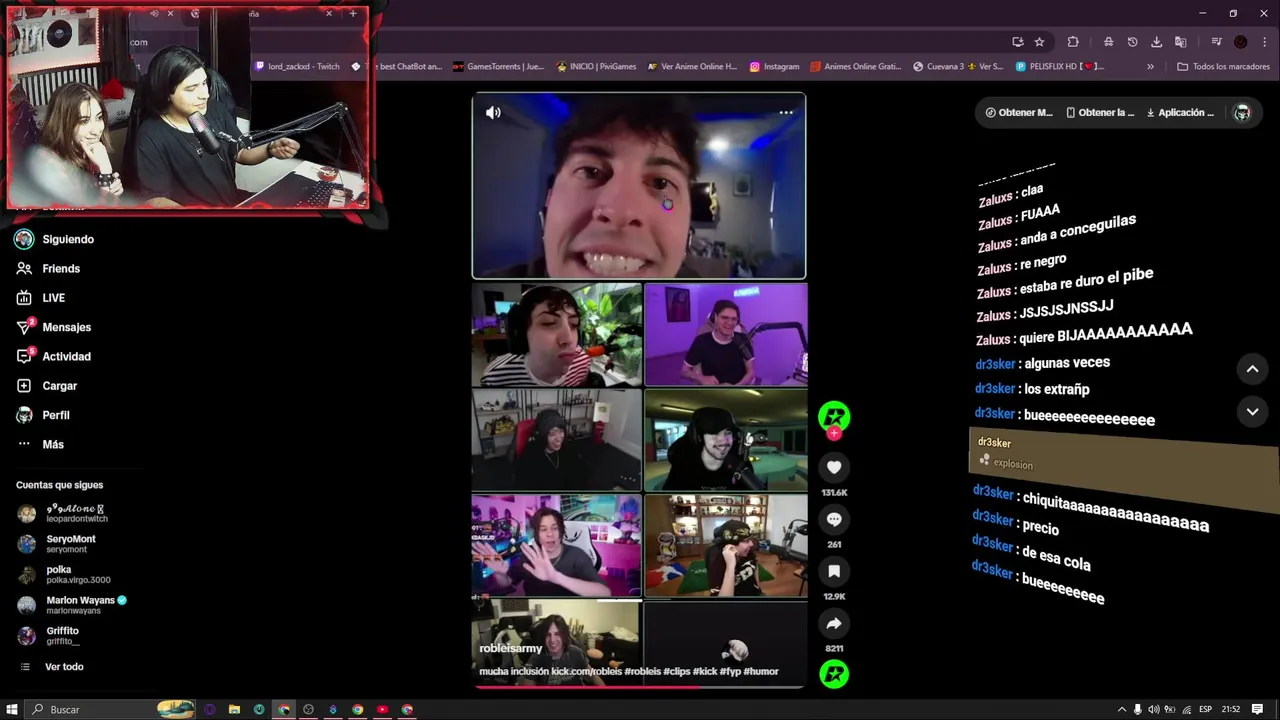
Task: Open Friends in the TikTok sidebar
Action: tap(49, 268)
